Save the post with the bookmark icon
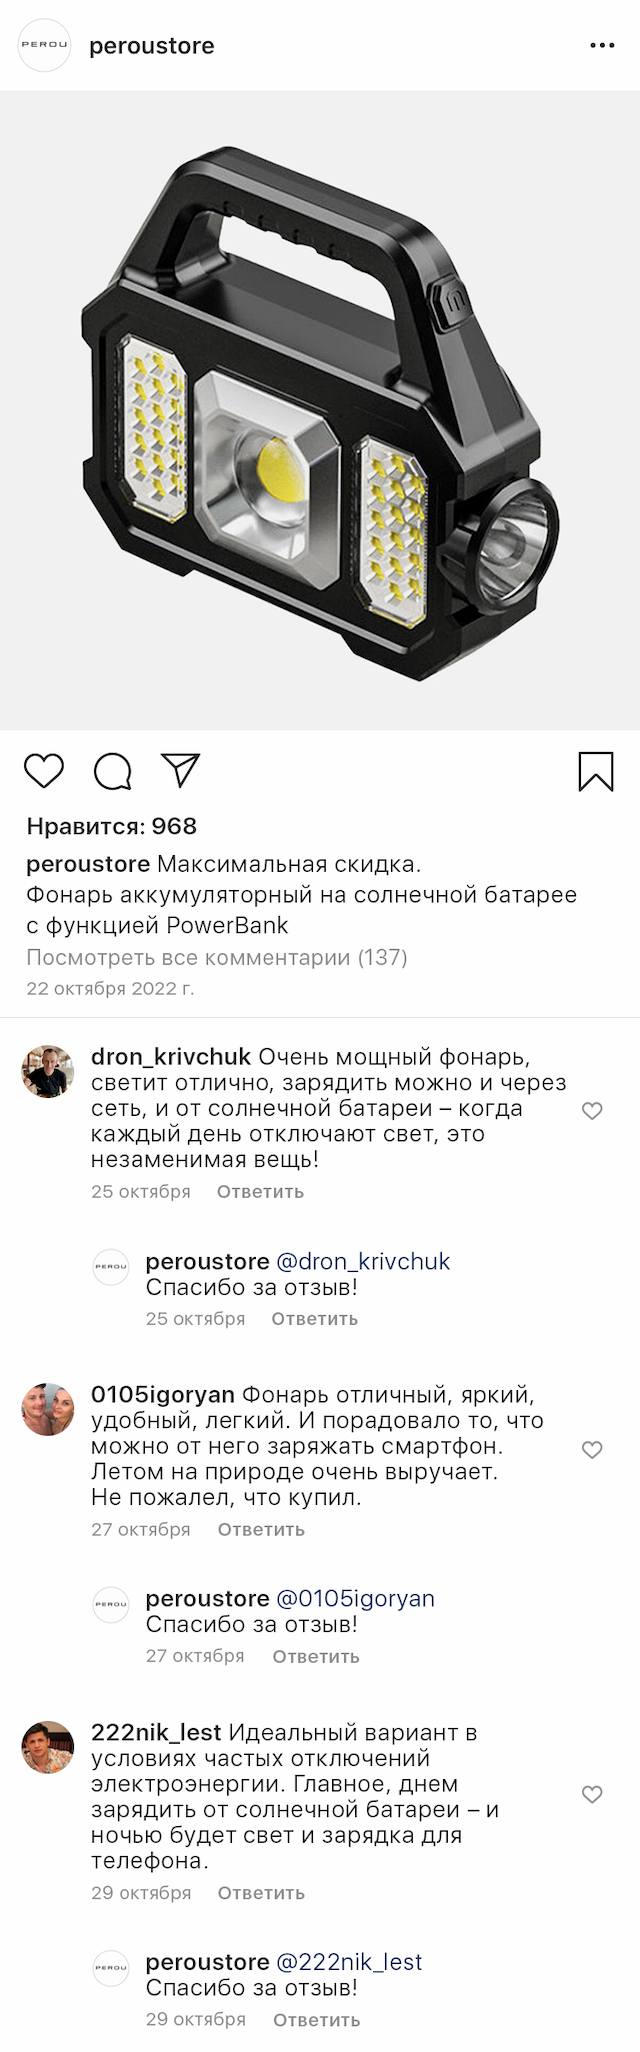 point(596,771)
